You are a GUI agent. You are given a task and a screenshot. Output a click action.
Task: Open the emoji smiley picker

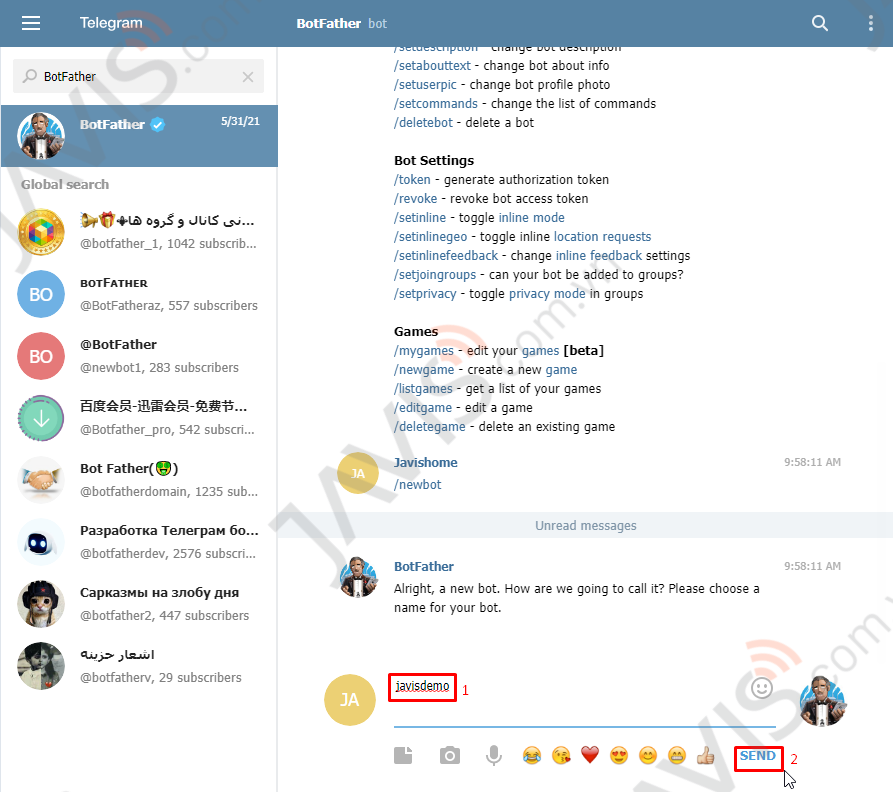761,688
